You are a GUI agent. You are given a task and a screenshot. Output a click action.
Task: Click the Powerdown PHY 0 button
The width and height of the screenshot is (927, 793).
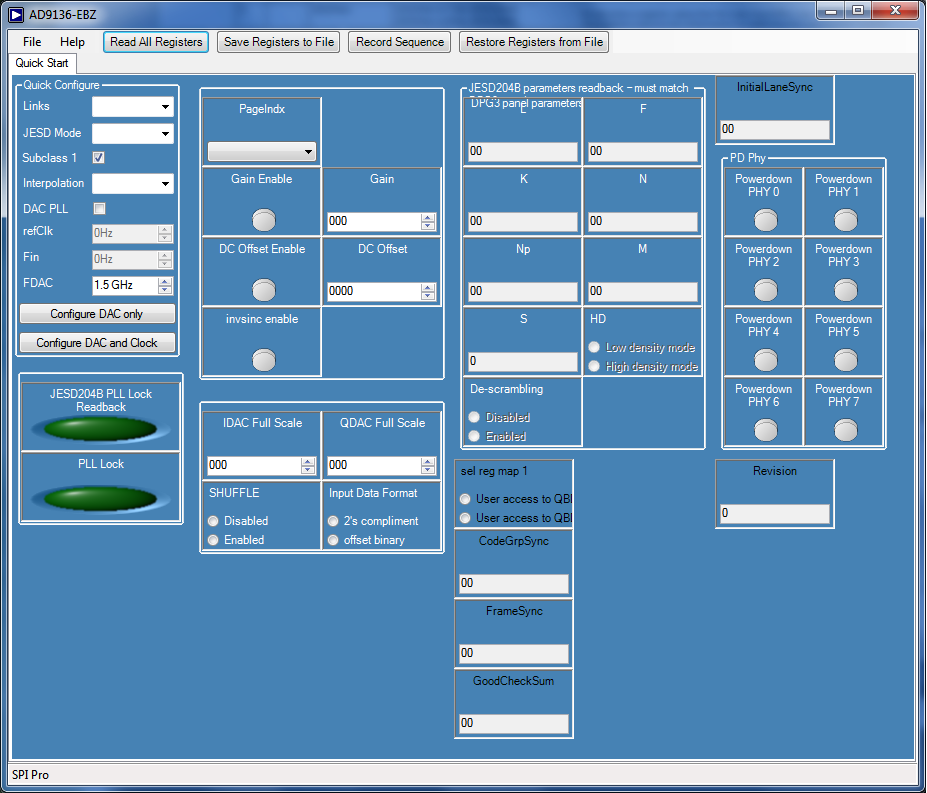(x=765, y=219)
